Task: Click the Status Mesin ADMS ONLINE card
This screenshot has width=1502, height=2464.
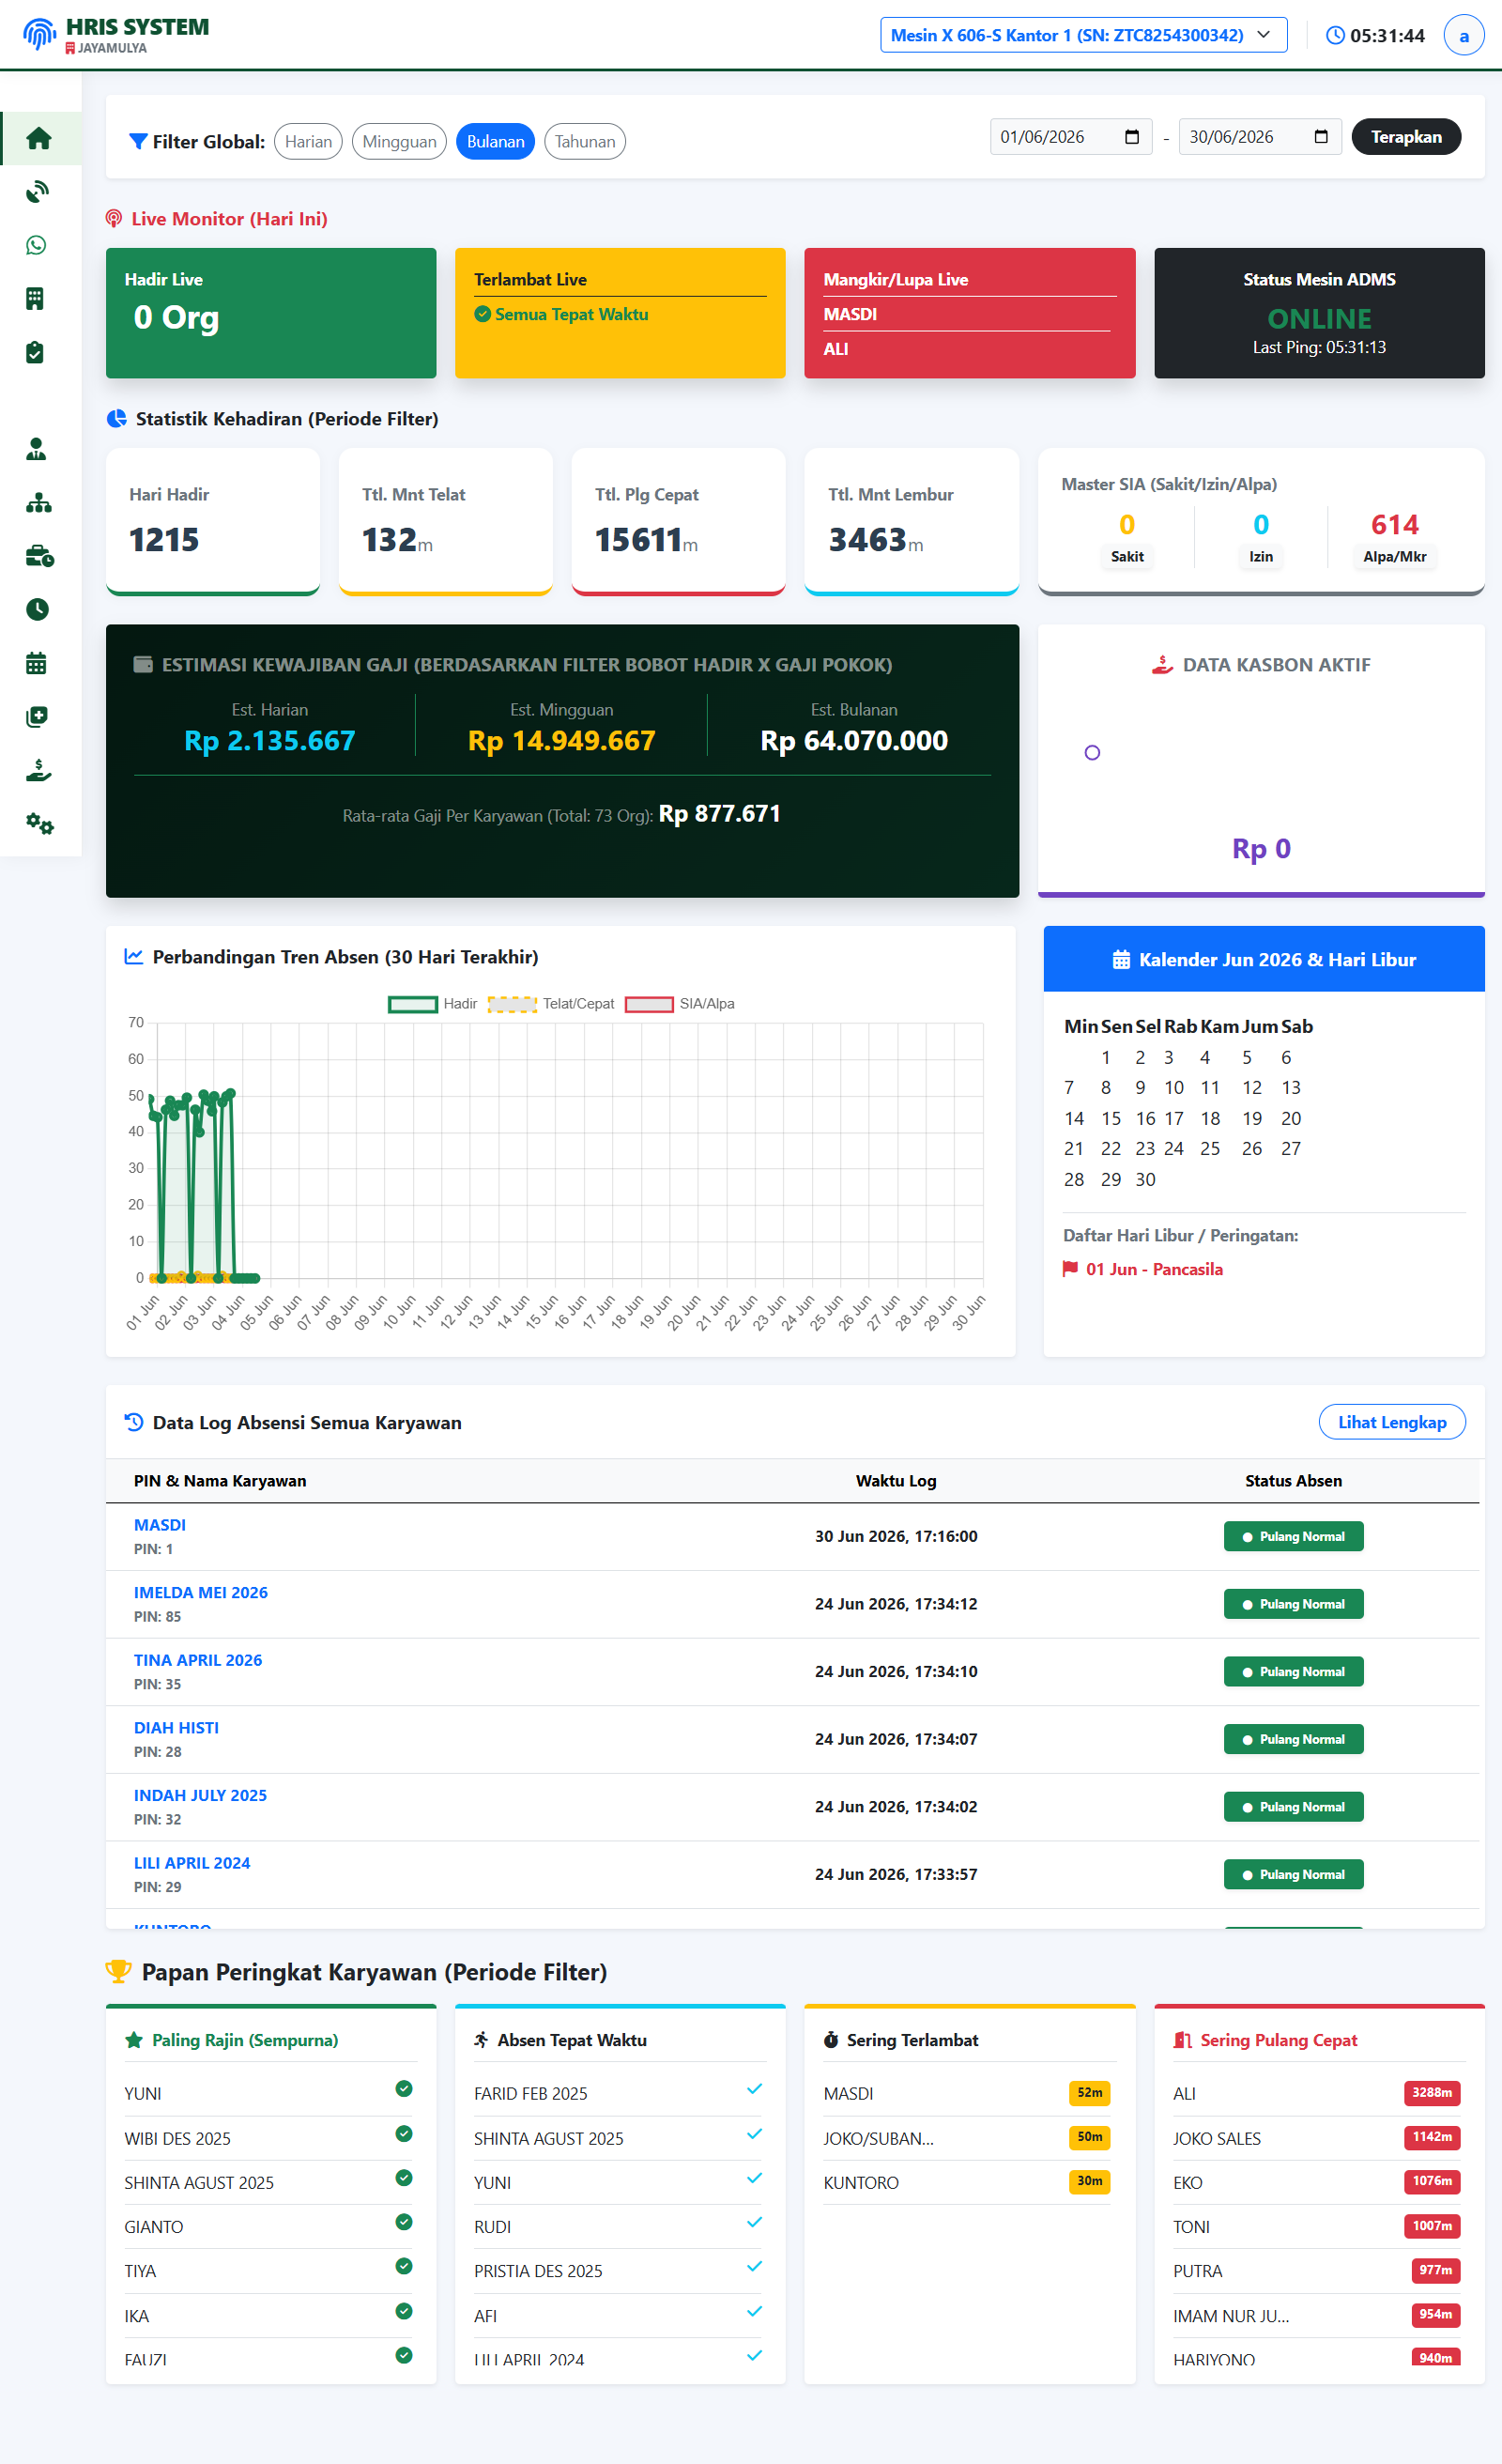Action: 1319,313
